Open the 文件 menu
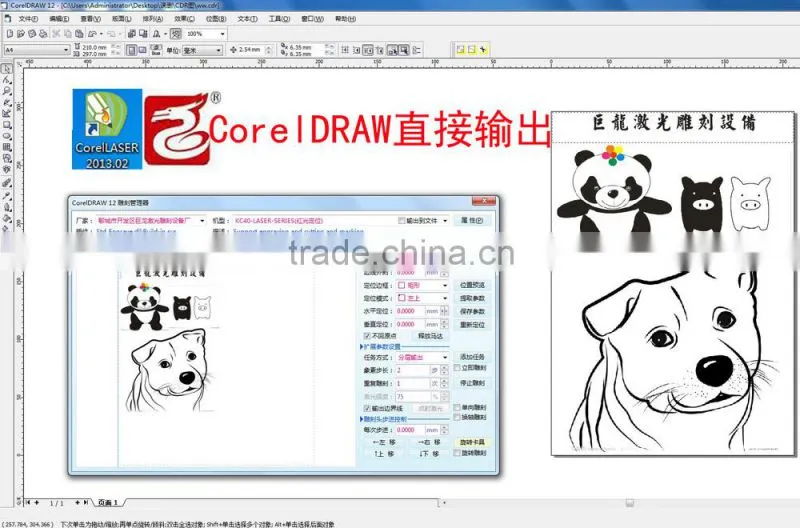The height and width of the screenshot is (528, 800). 28,19
